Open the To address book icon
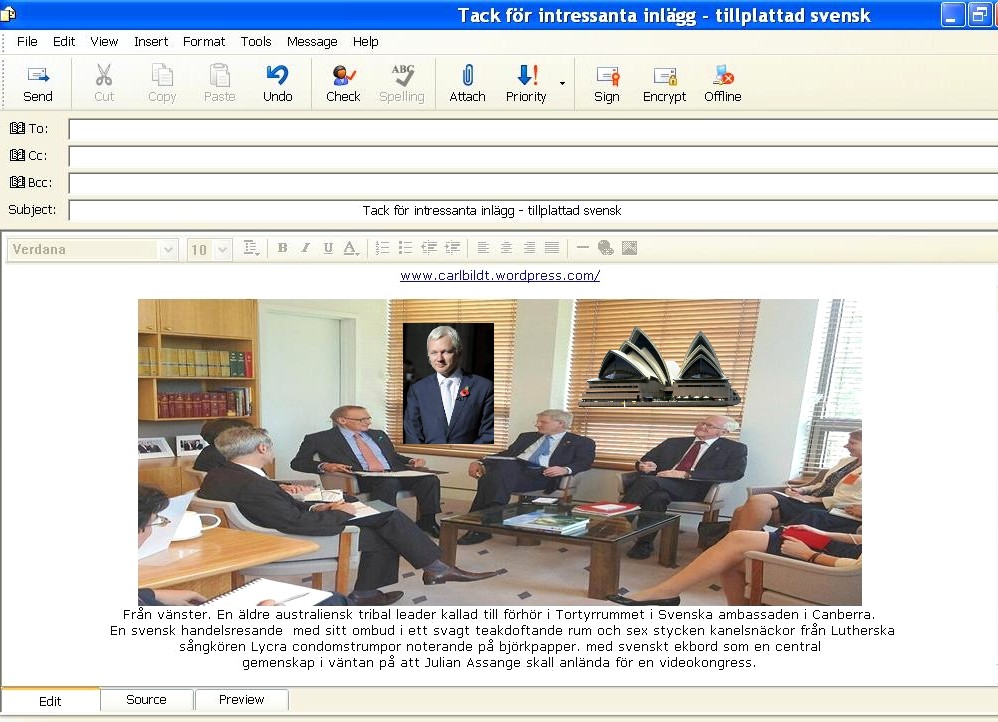Viewport: 998px width, 722px height. 17,129
